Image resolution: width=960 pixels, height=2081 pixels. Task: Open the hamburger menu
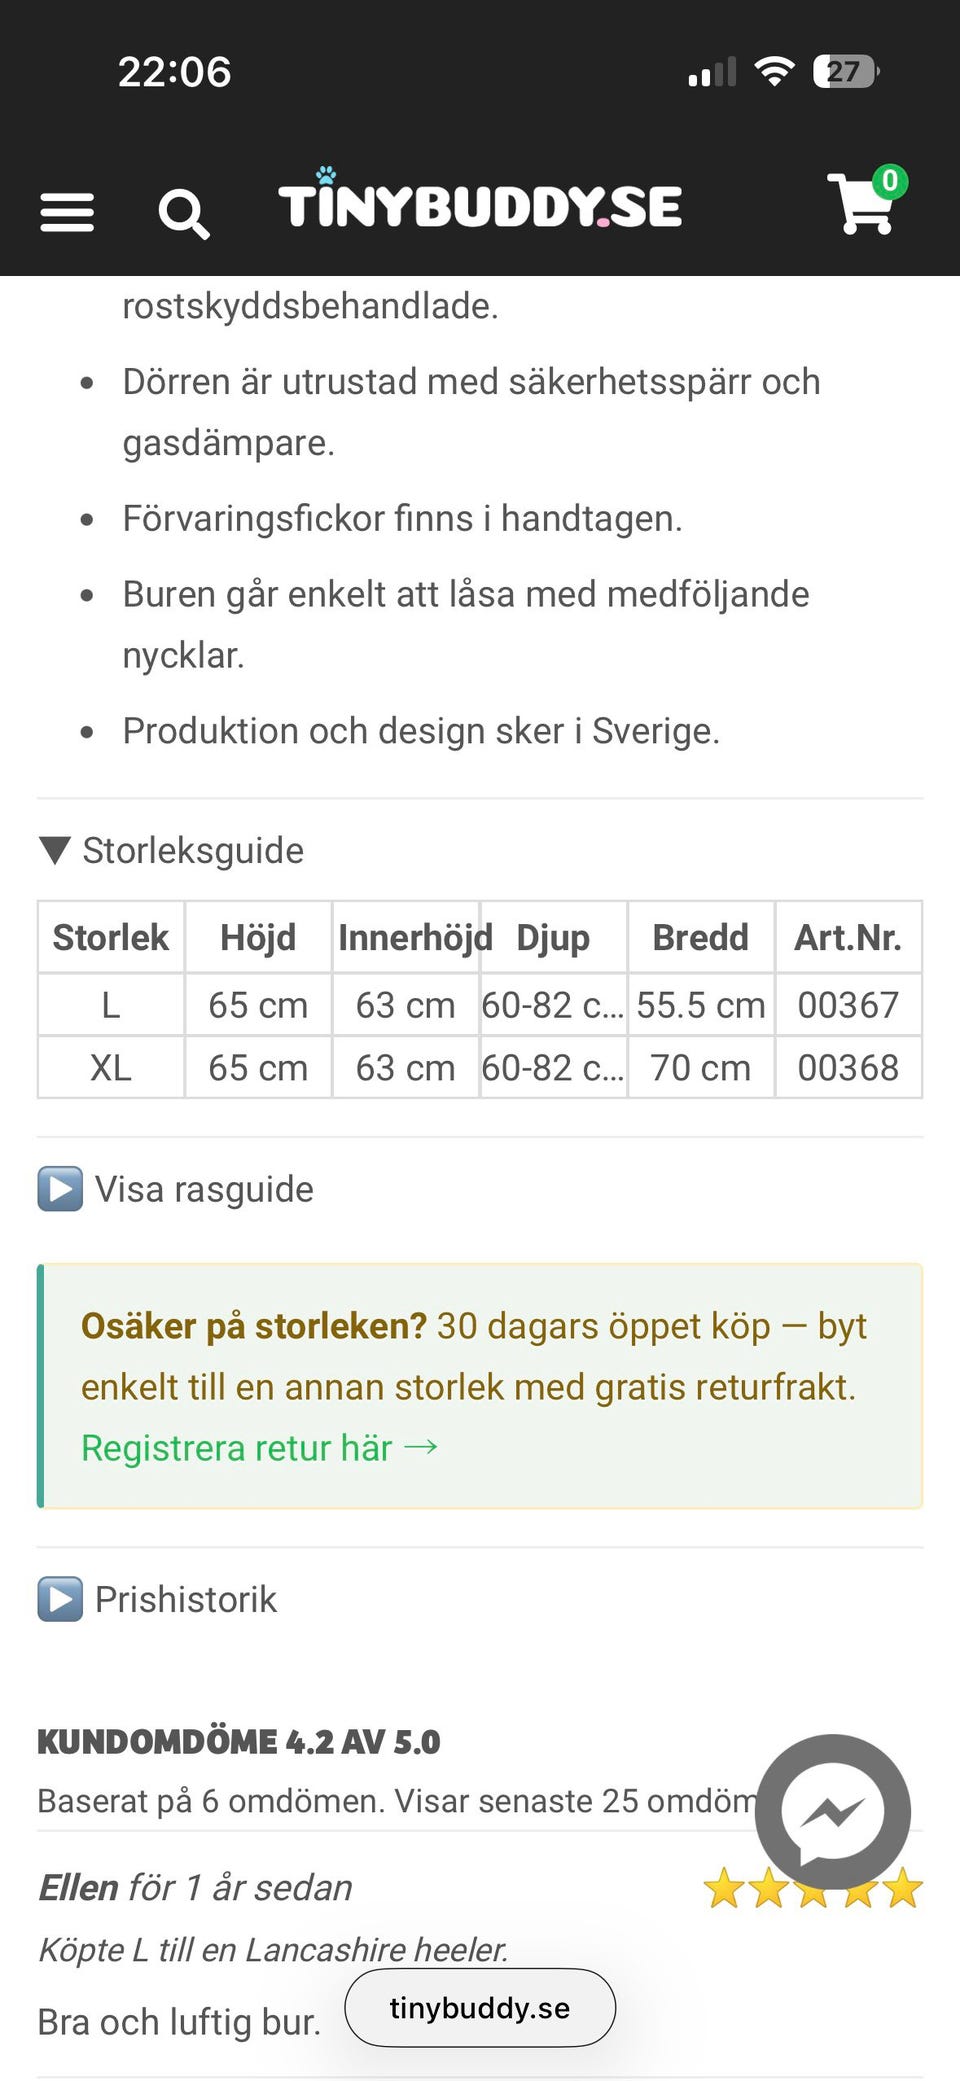[x=67, y=212]
